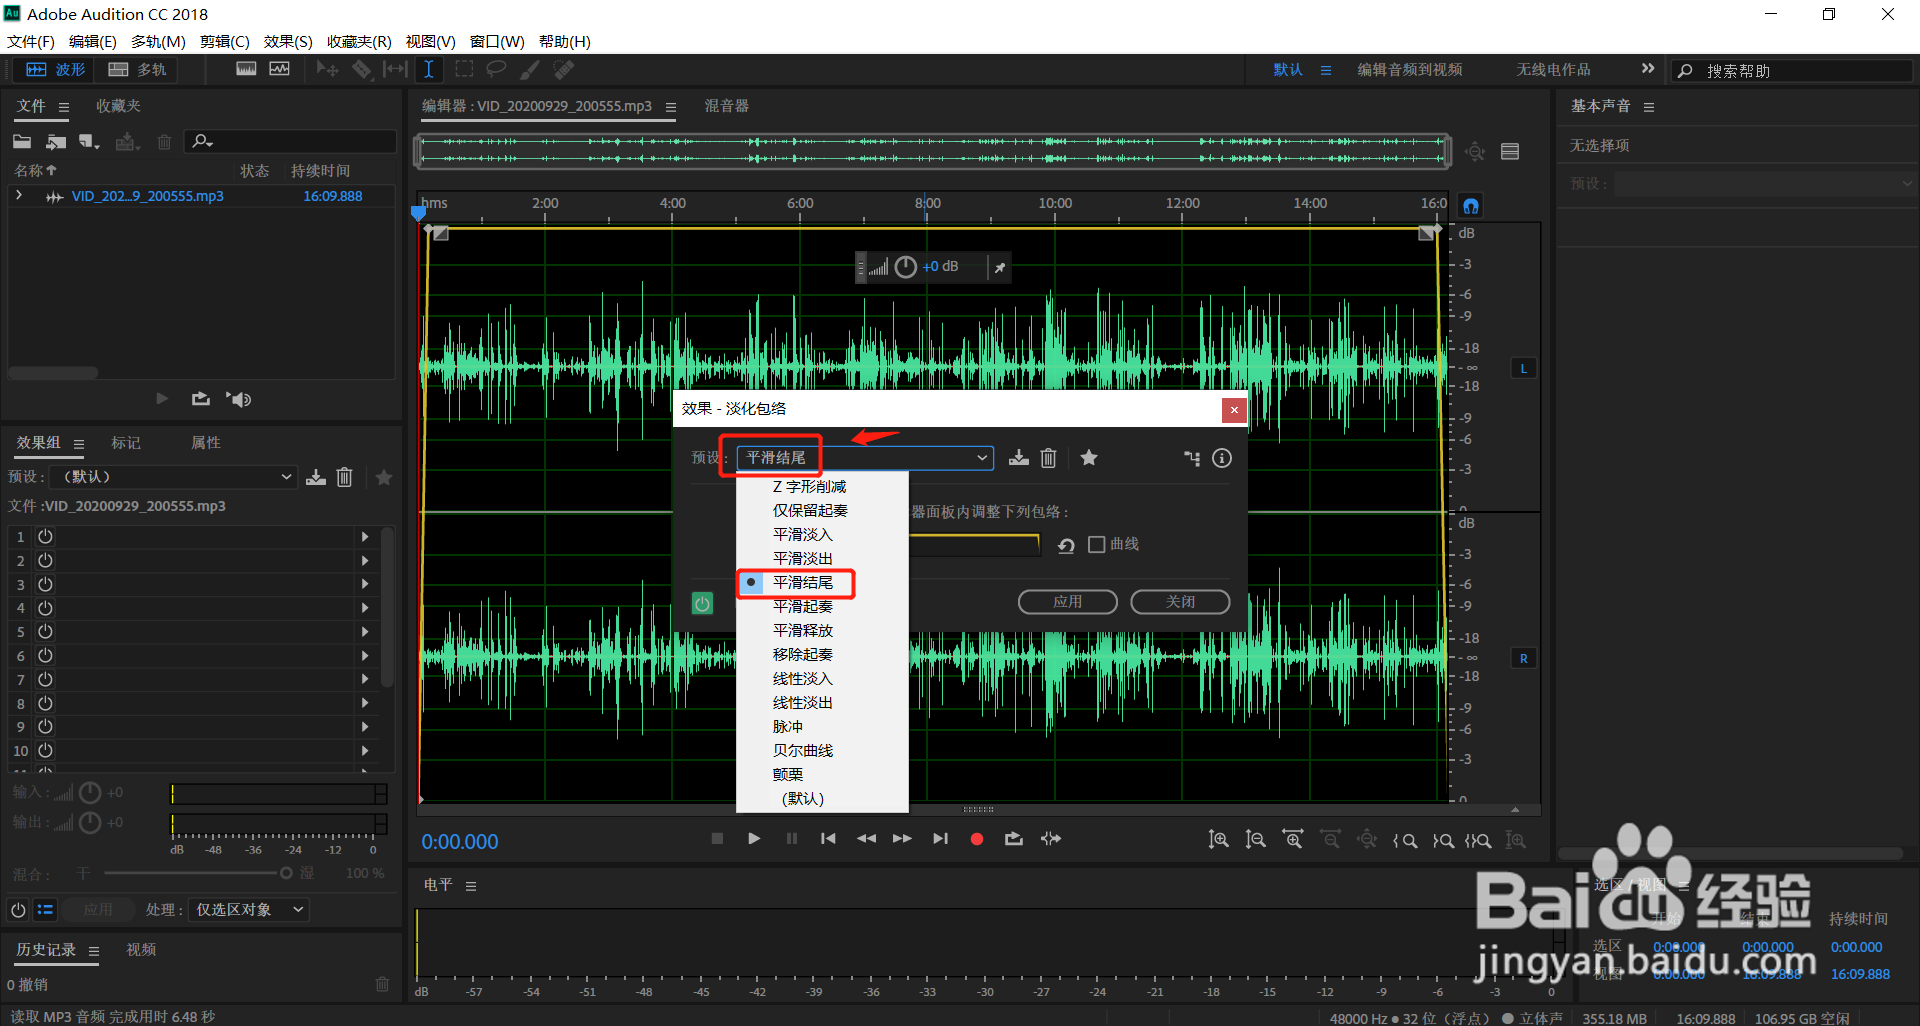Enable the 曲线 checkbox

coord(1096,544)
